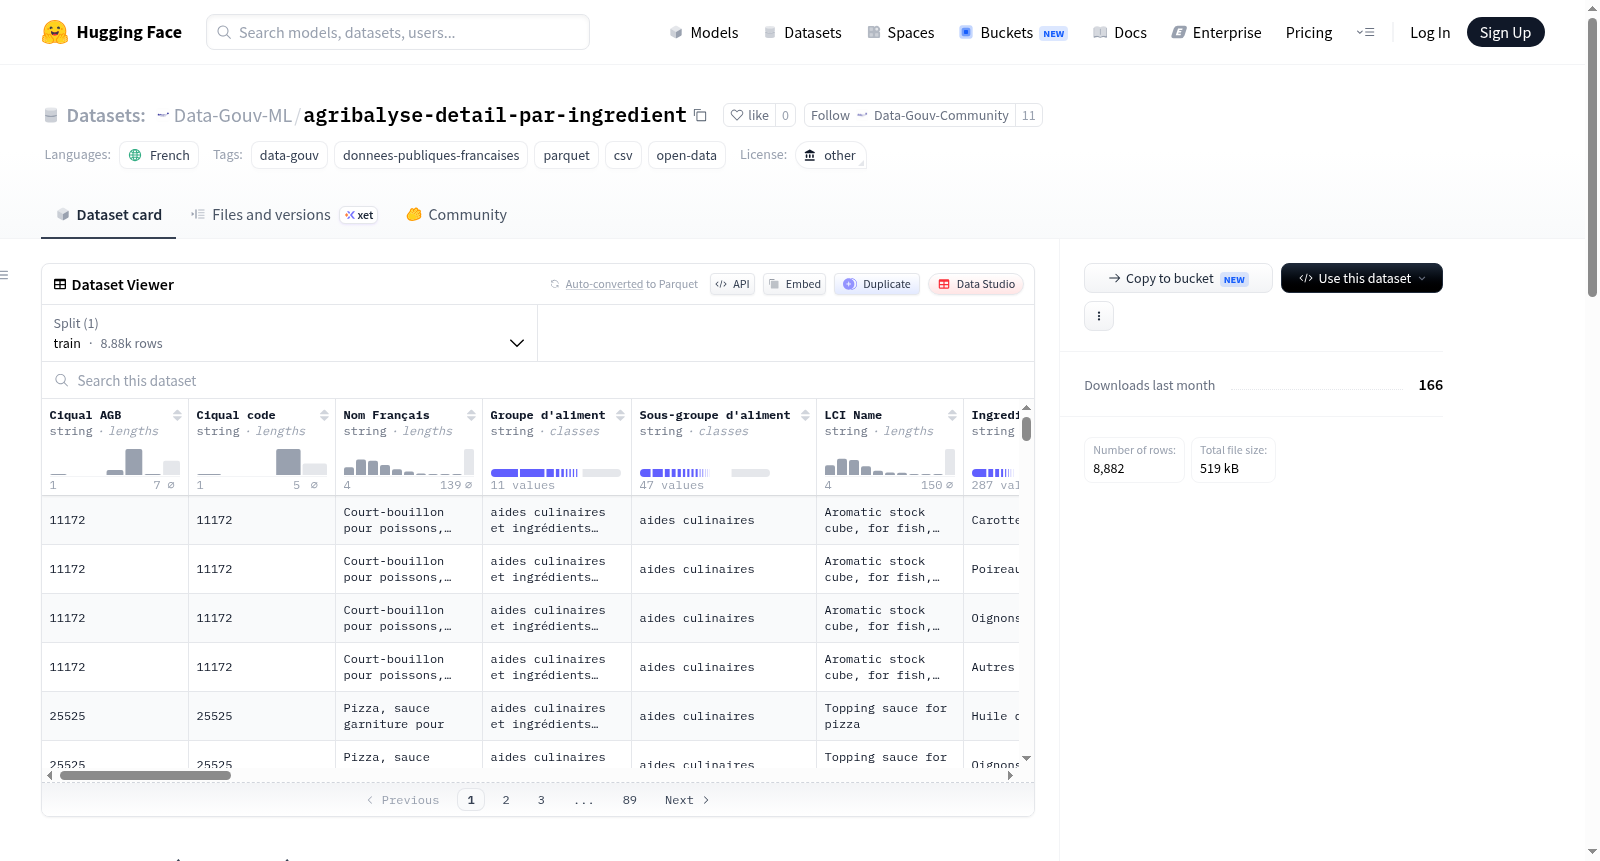Click the page scrollbar down arrow
1600x861 pixels.
(1592, 852)
